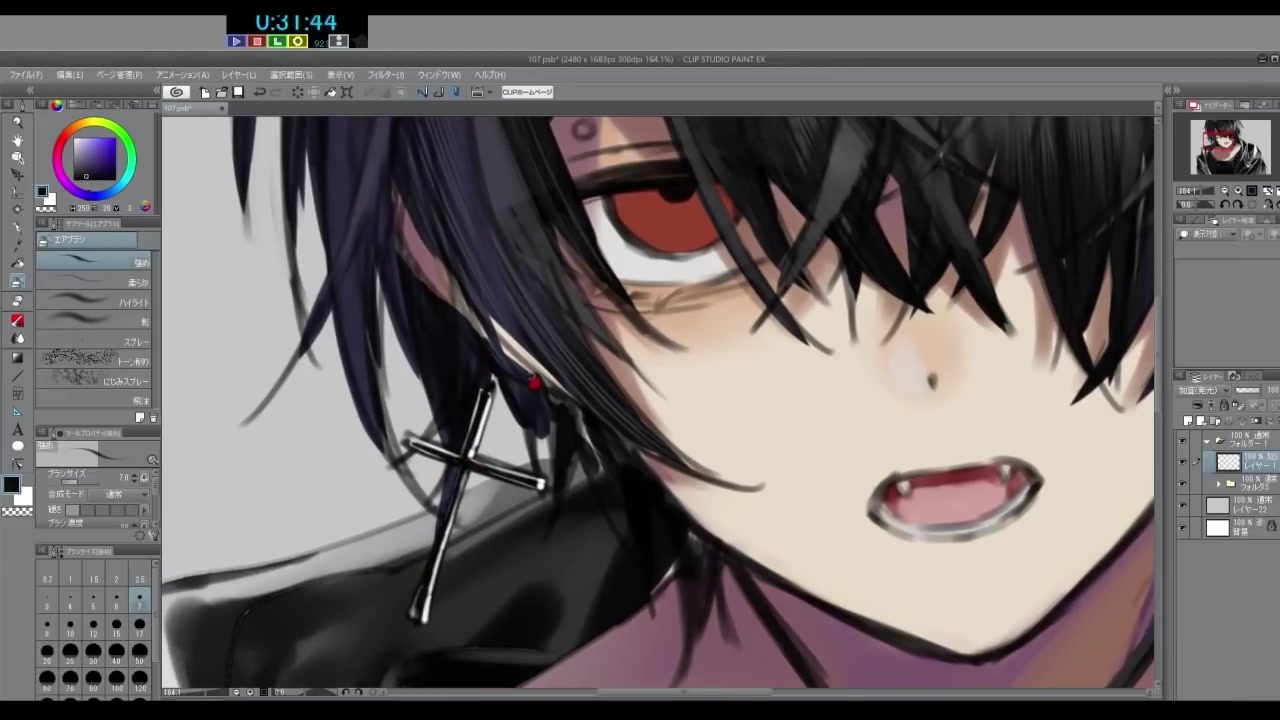Save the document with toolbar icon
The image size is (1280, 720).
[238, 92]
